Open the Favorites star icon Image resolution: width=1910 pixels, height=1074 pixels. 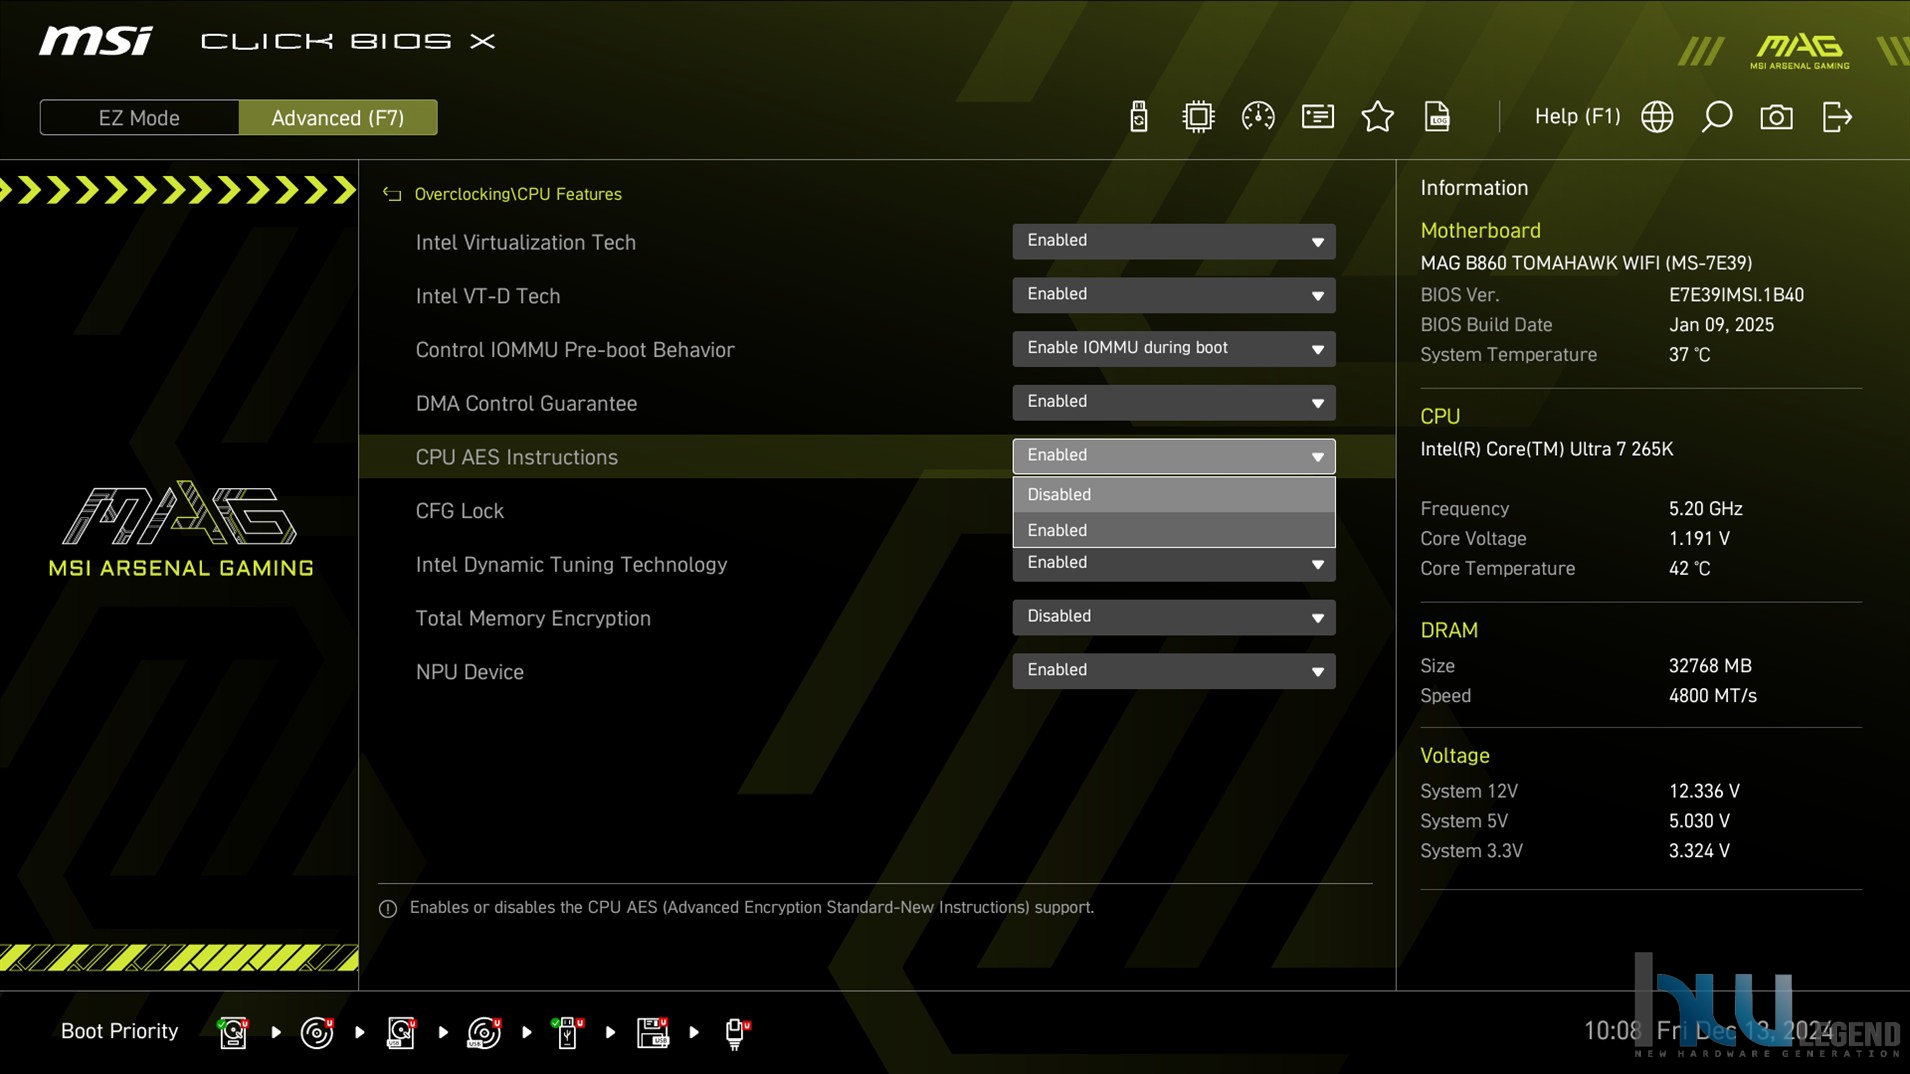pyautogui.click(x=1377, y=117)
